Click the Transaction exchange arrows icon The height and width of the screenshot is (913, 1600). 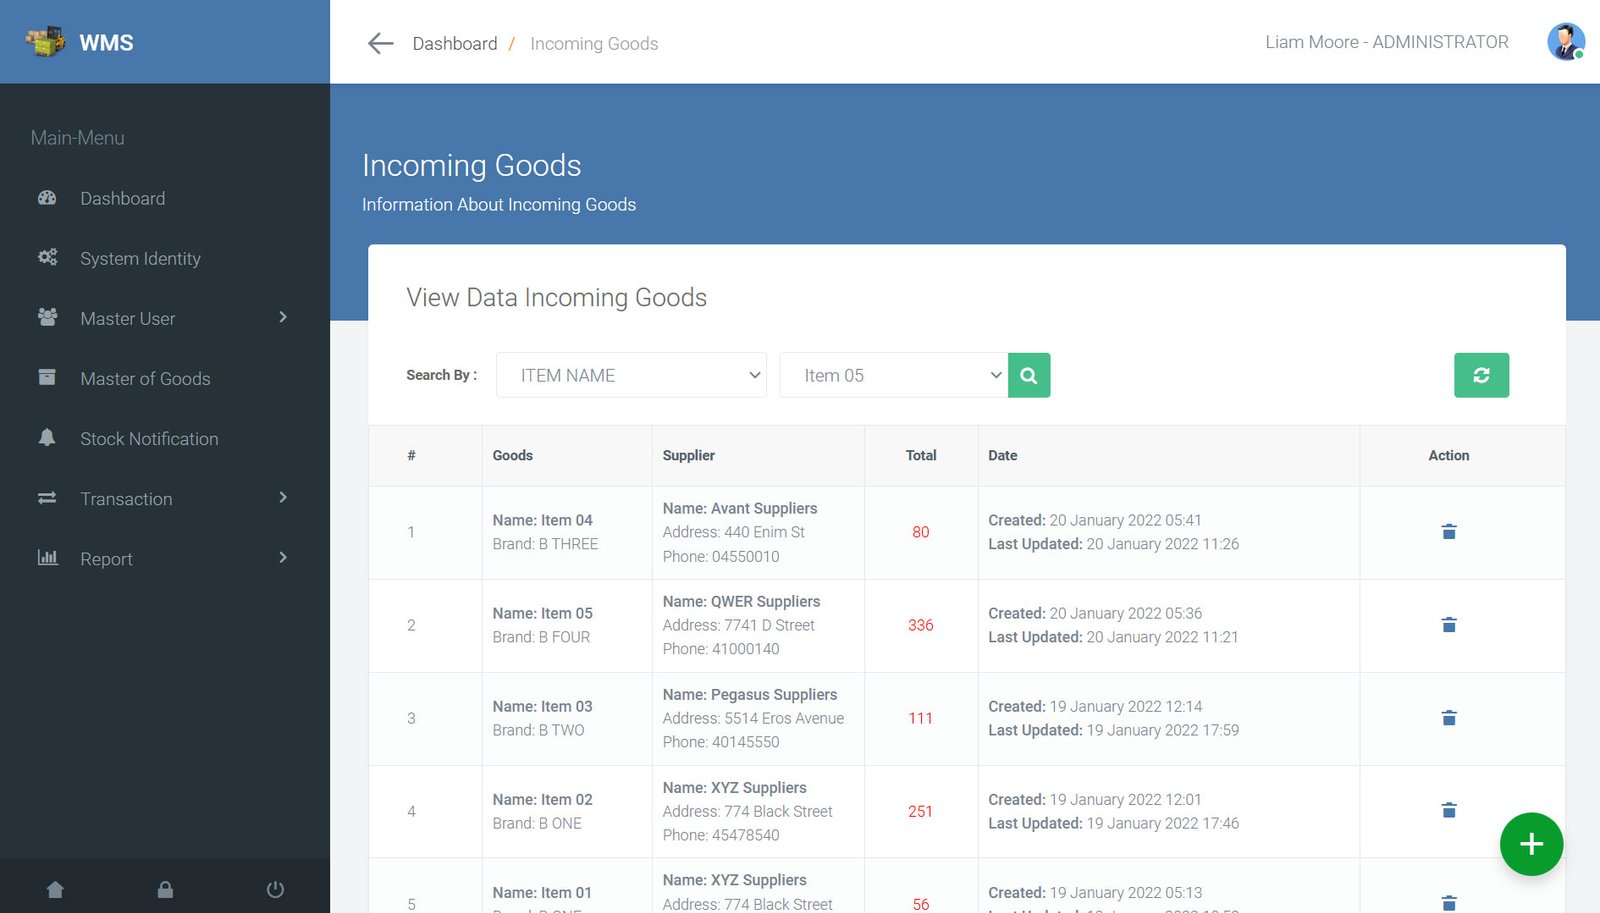coord(47,497)
